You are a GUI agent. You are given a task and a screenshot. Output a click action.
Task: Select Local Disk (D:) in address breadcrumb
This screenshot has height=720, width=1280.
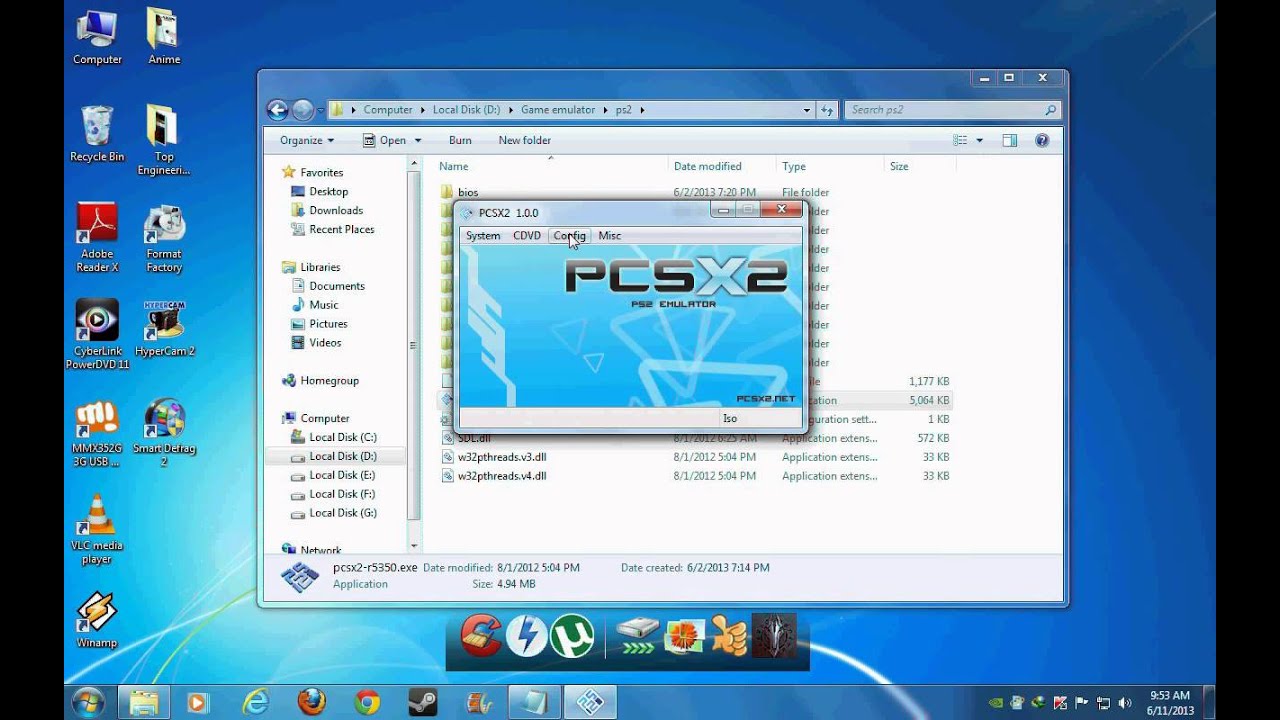(466, 110)
